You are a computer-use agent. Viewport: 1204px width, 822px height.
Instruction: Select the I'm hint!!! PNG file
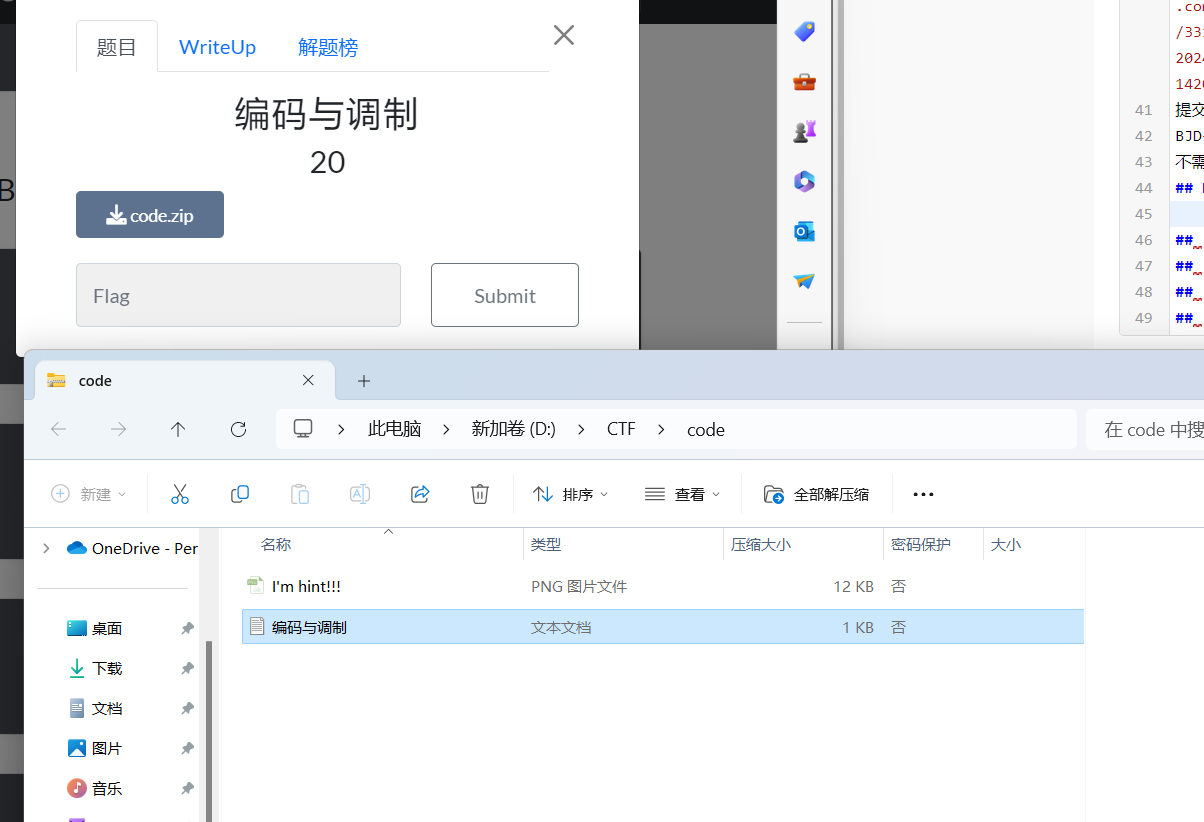tap(663, 586)
